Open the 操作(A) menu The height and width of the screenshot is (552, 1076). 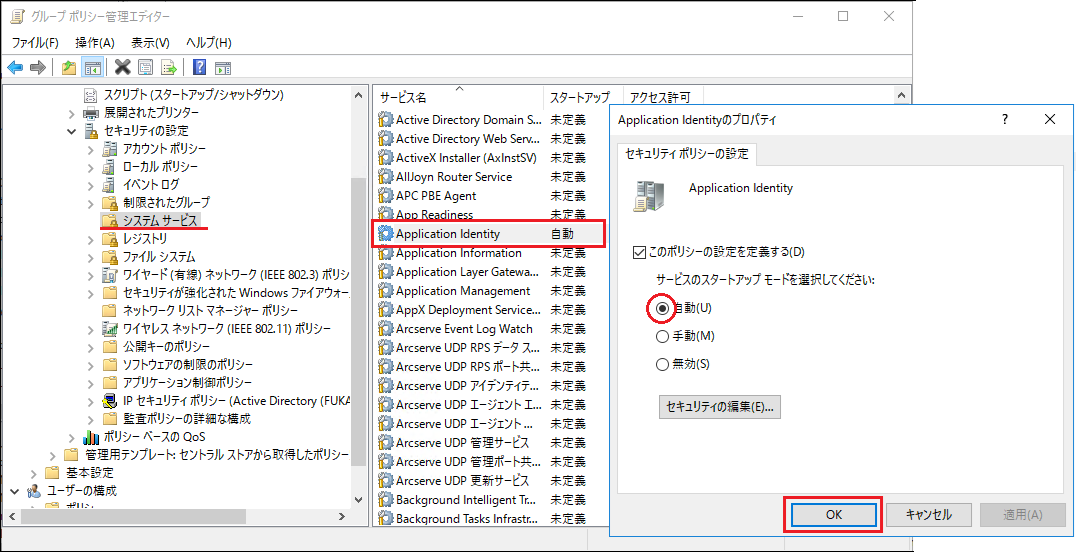tap(95, 43)
